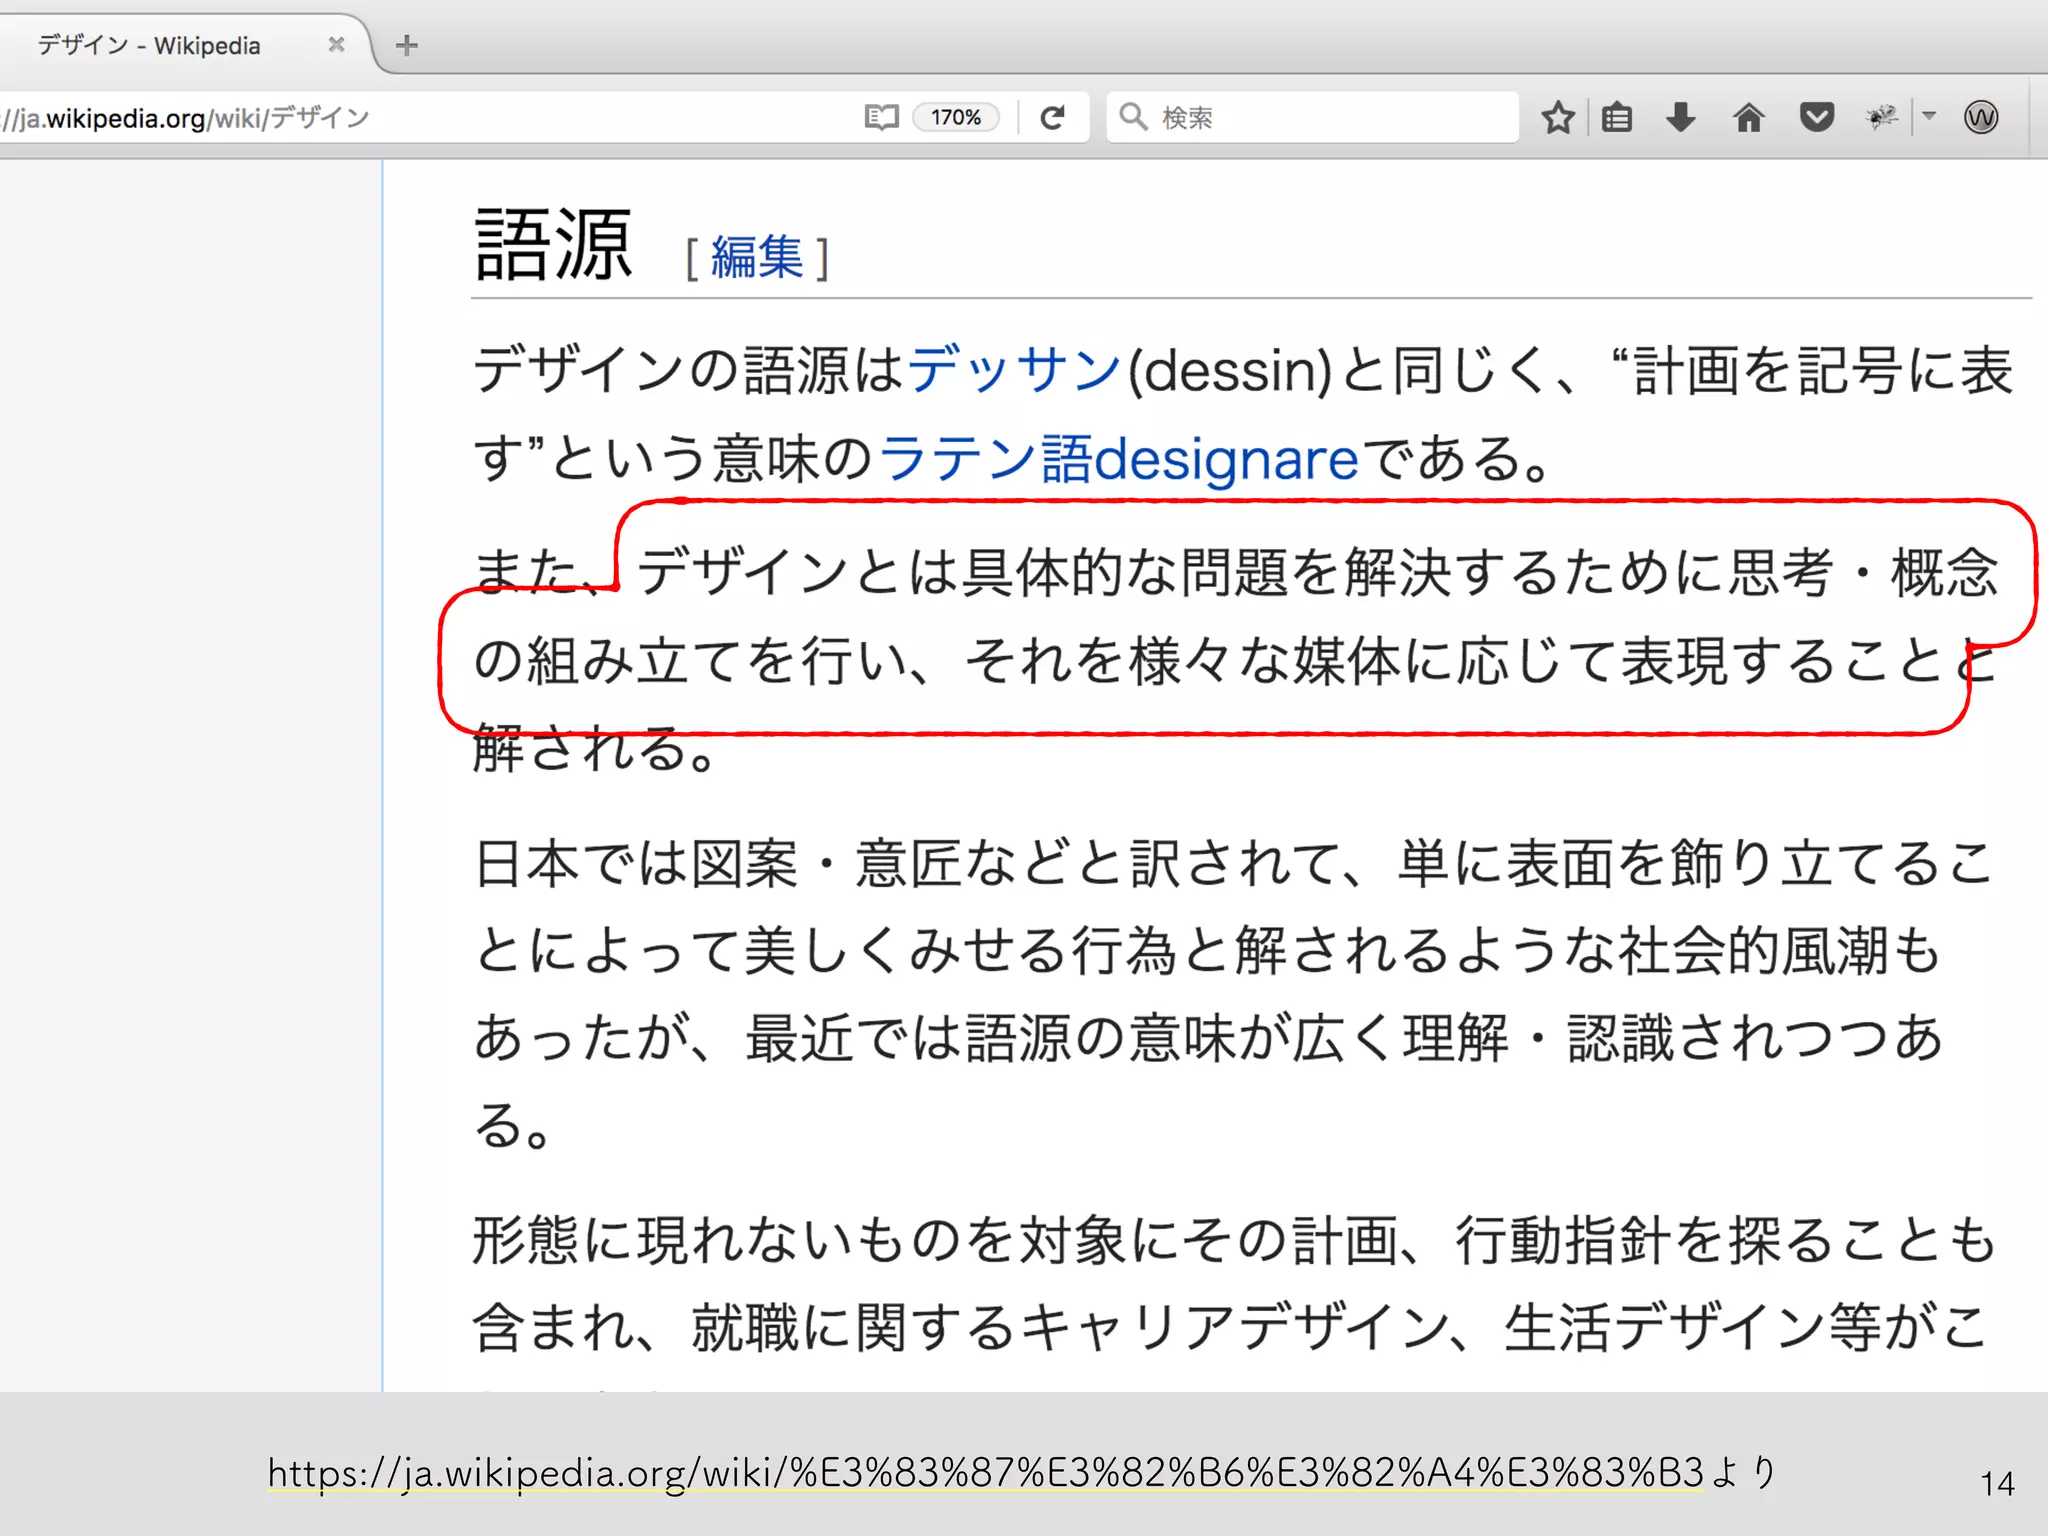Show bookmarks list icon

1617,118
